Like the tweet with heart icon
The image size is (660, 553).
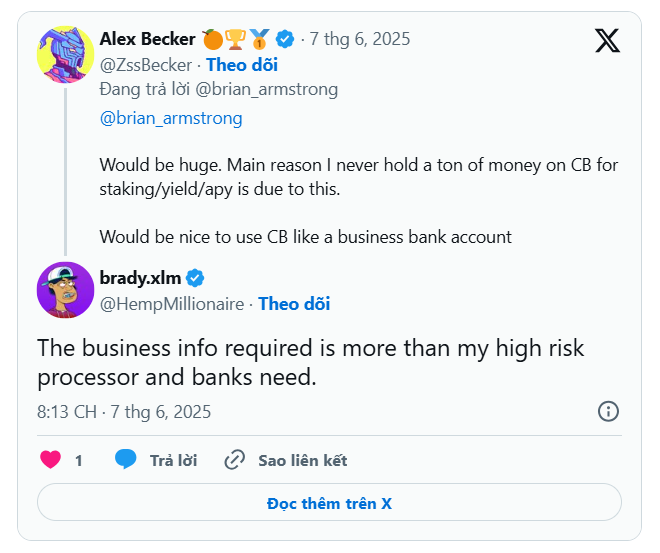(50, 460)
